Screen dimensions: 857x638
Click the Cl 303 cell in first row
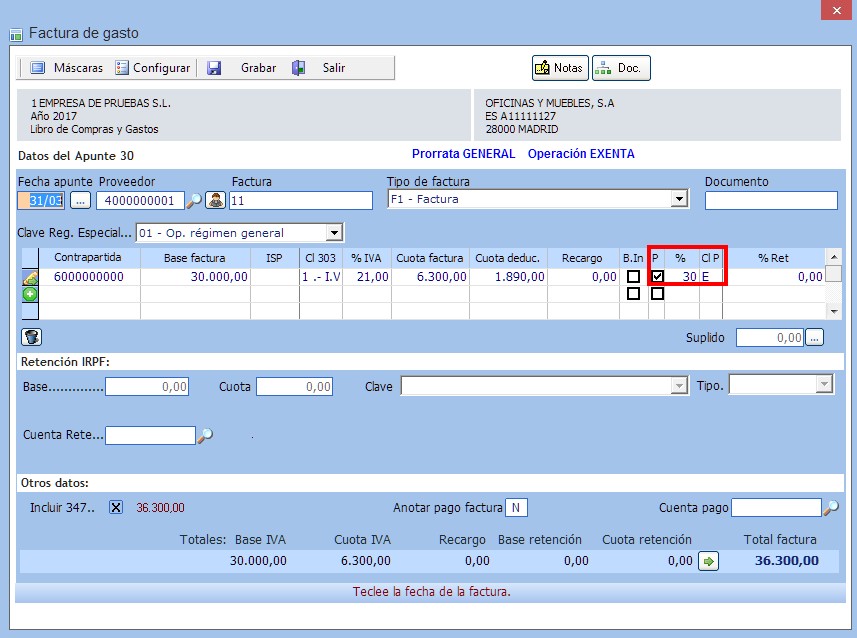tap(321, 277)
